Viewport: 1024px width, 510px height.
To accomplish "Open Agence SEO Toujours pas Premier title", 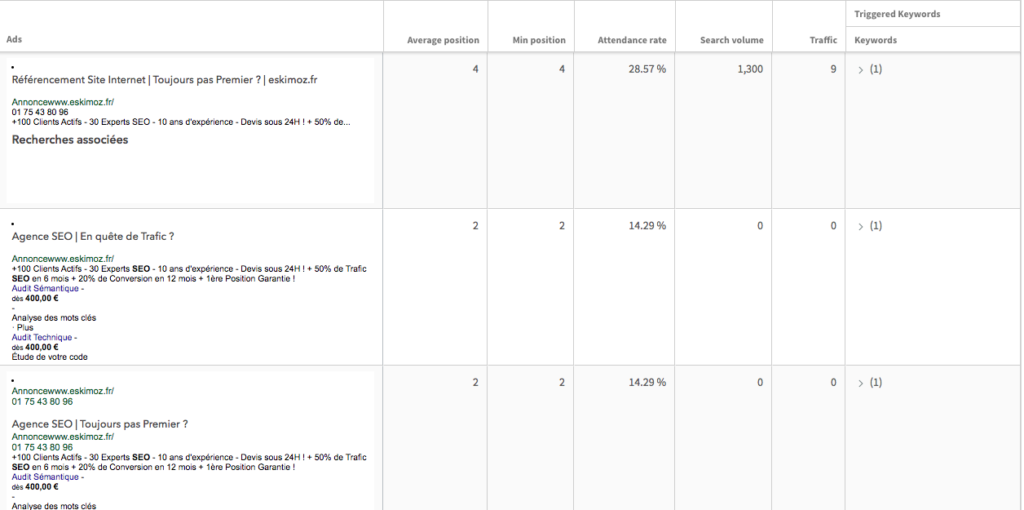I will [100, 424].
